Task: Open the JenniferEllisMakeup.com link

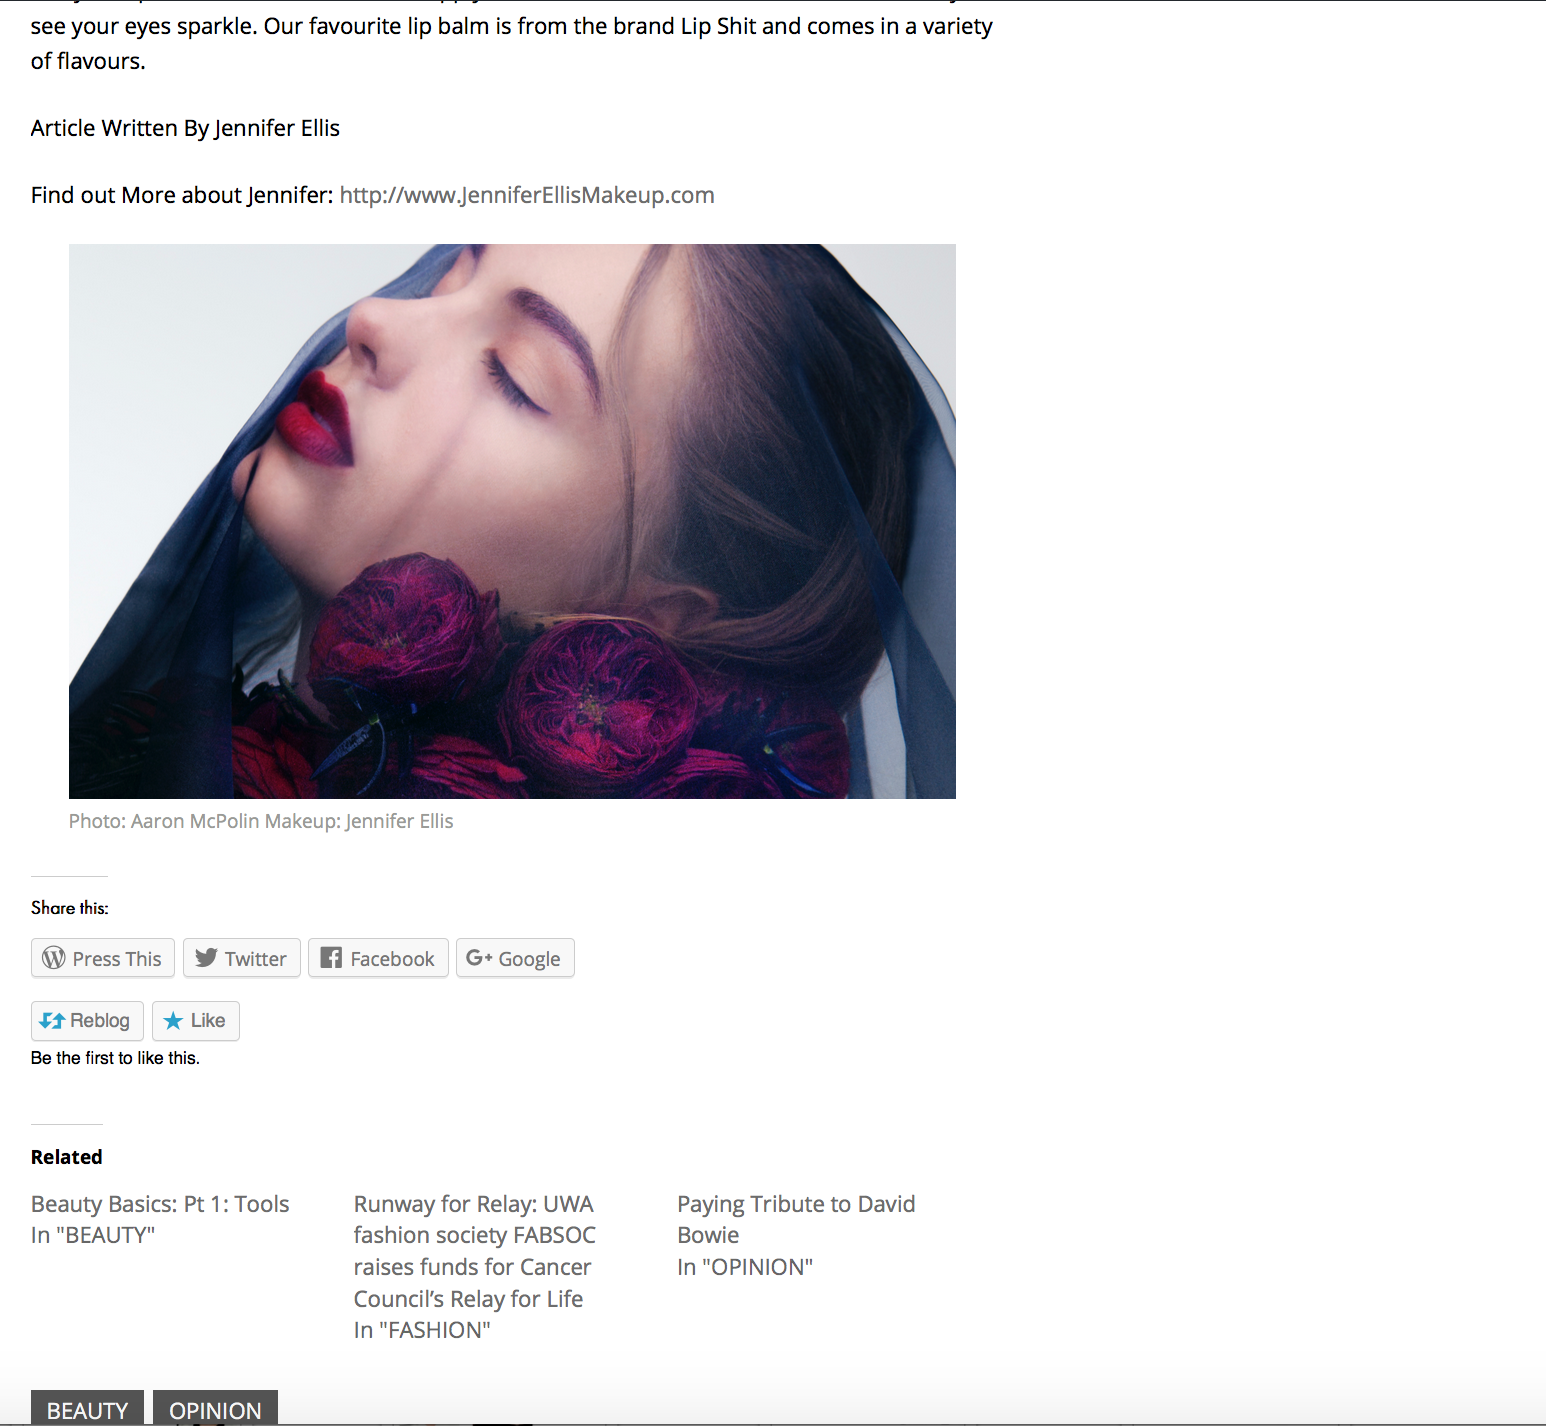Action: click(x=527, y=195)
